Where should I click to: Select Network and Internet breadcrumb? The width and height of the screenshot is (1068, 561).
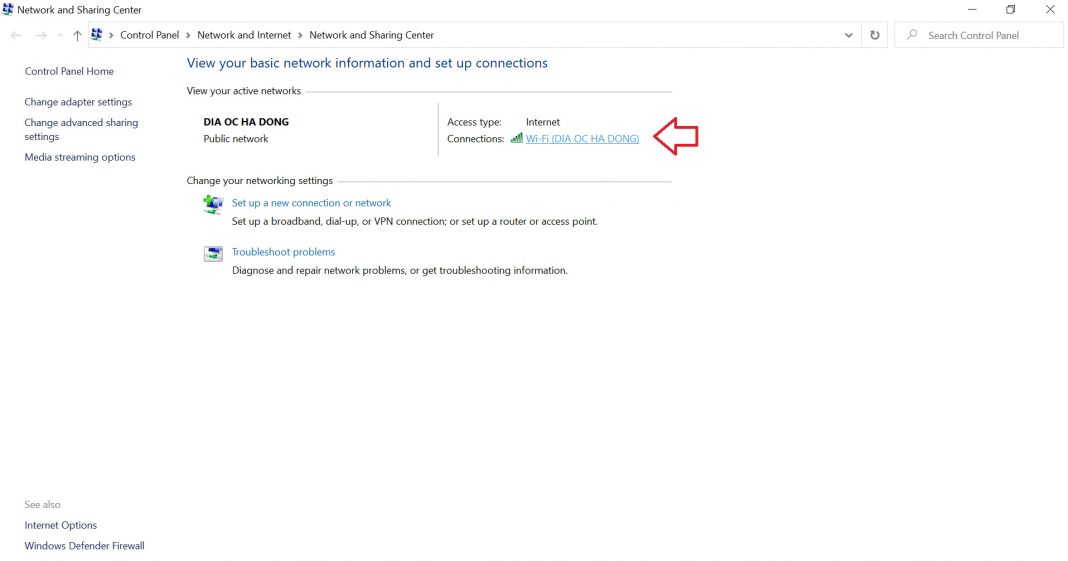[244, 35]
